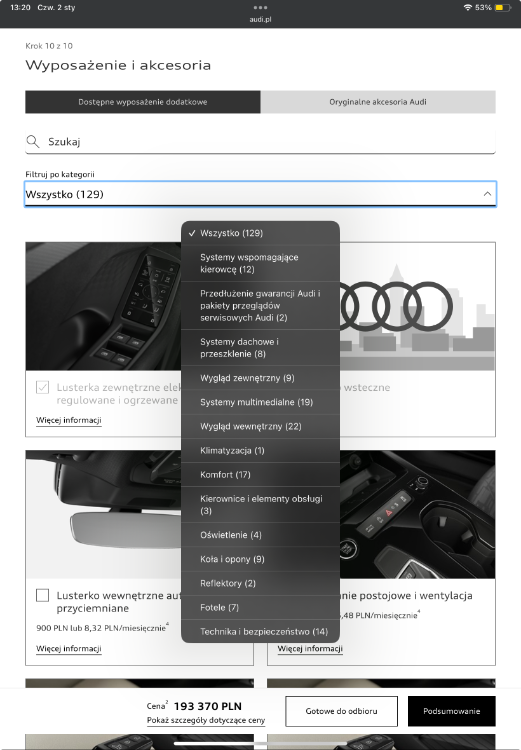Image resolution: width=521 pixels, height=750 pixels.
Task: Open the Filtruj po kategorii dropdown
Action: (260, 194)
